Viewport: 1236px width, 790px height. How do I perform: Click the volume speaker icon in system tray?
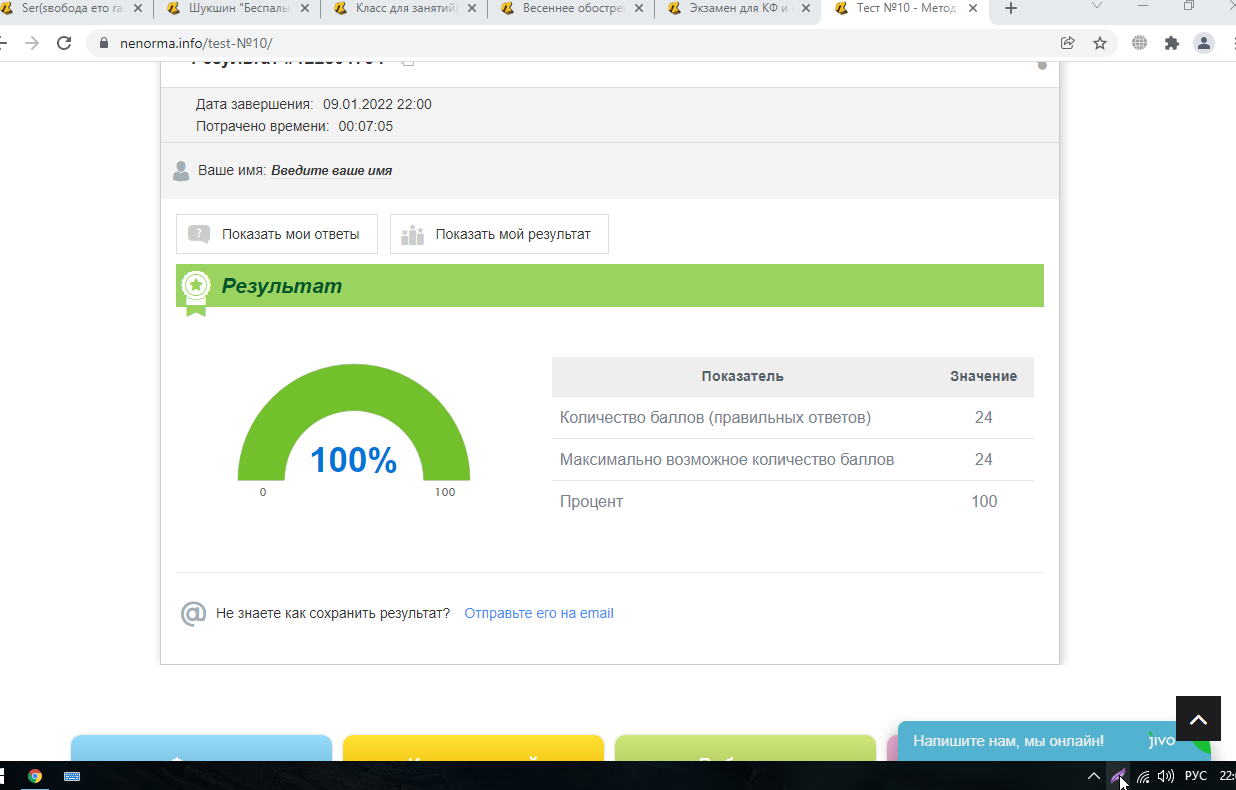(x=1165, y=776)
